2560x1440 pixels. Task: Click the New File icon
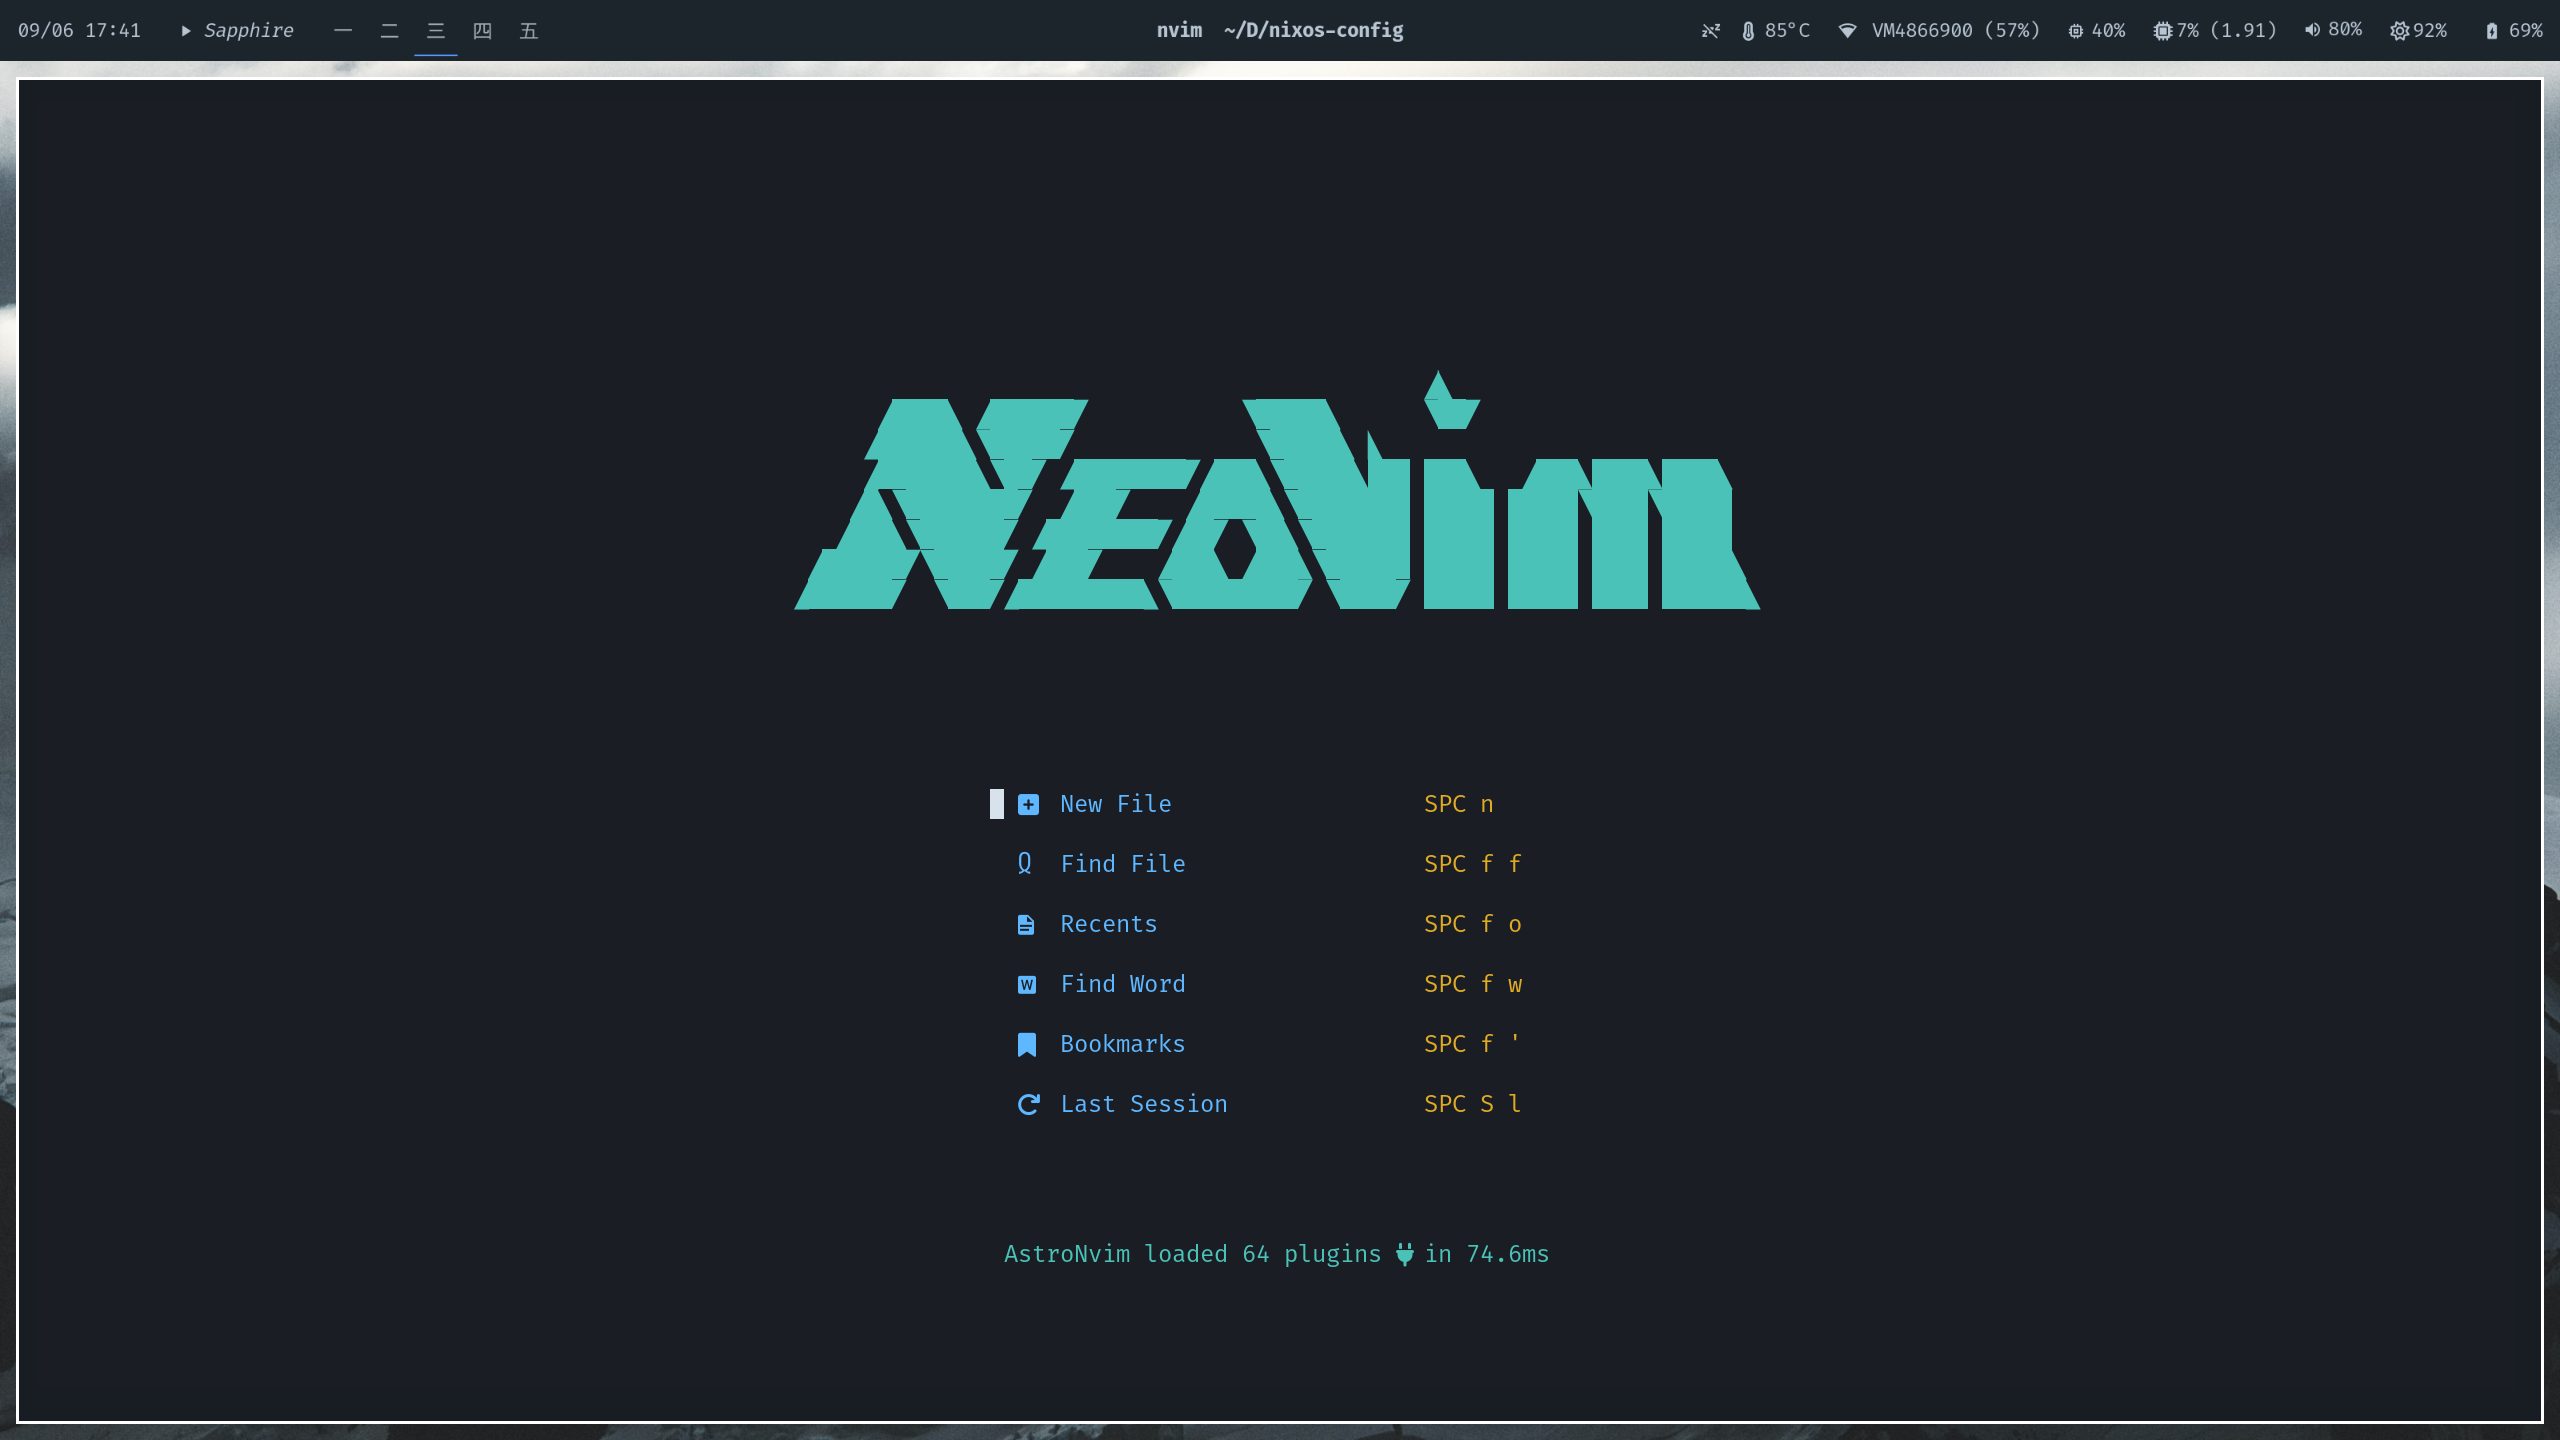pos(1027,804)
